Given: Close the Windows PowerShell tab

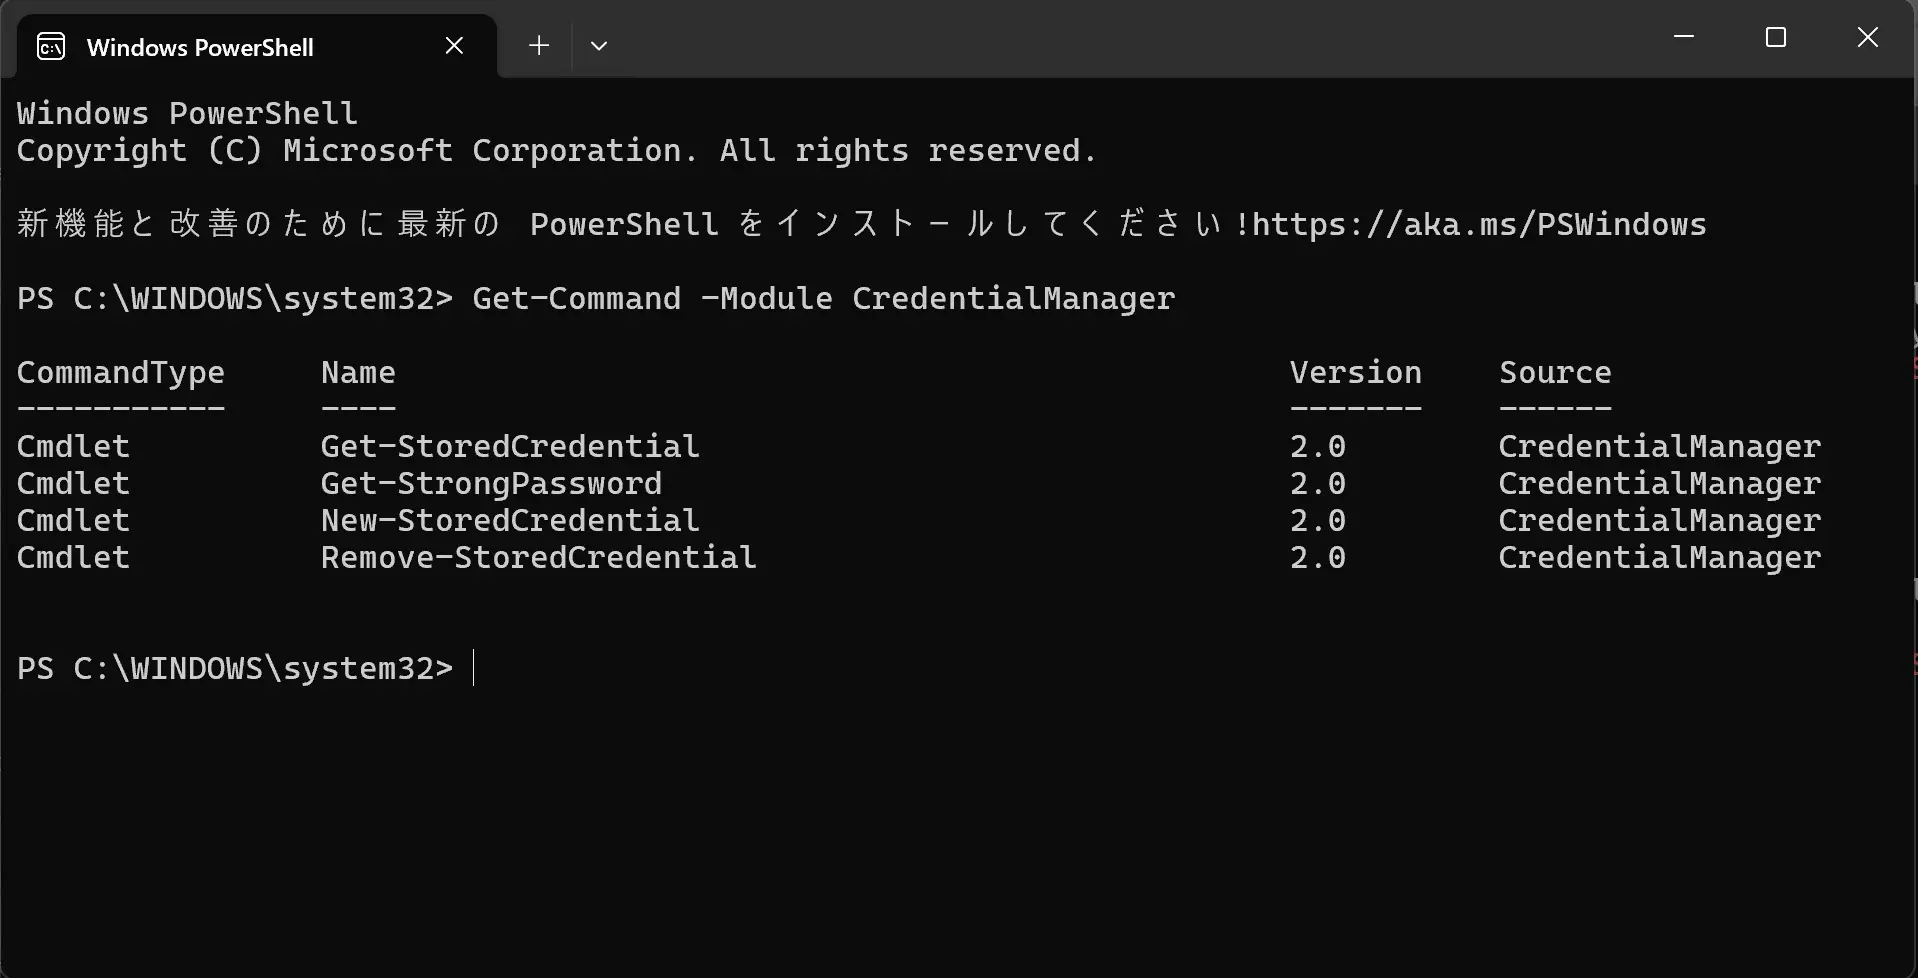Looking at the screenshot, I should [454, 46].
